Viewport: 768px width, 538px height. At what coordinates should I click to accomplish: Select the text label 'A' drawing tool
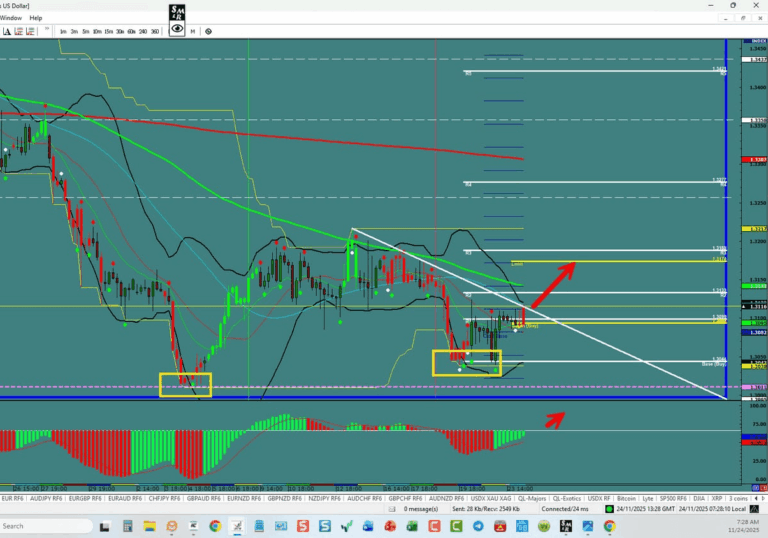coord(7,31)
